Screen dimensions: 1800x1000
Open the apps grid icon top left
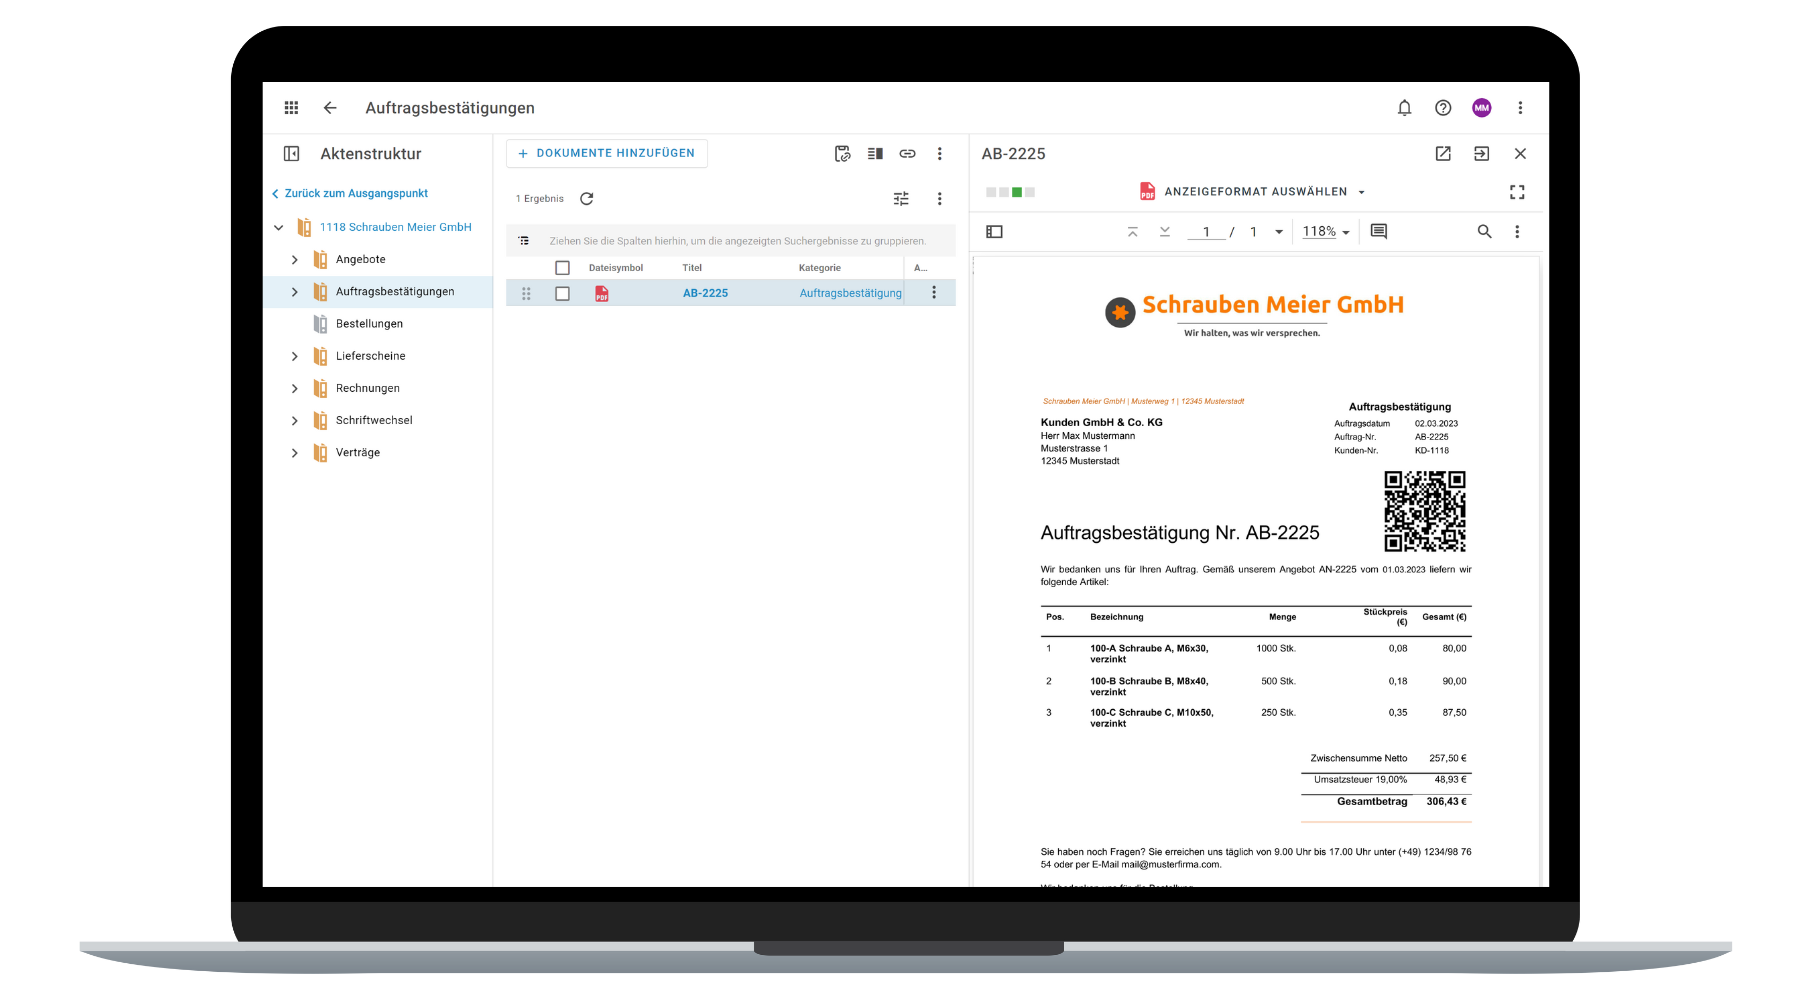[291, 107]
